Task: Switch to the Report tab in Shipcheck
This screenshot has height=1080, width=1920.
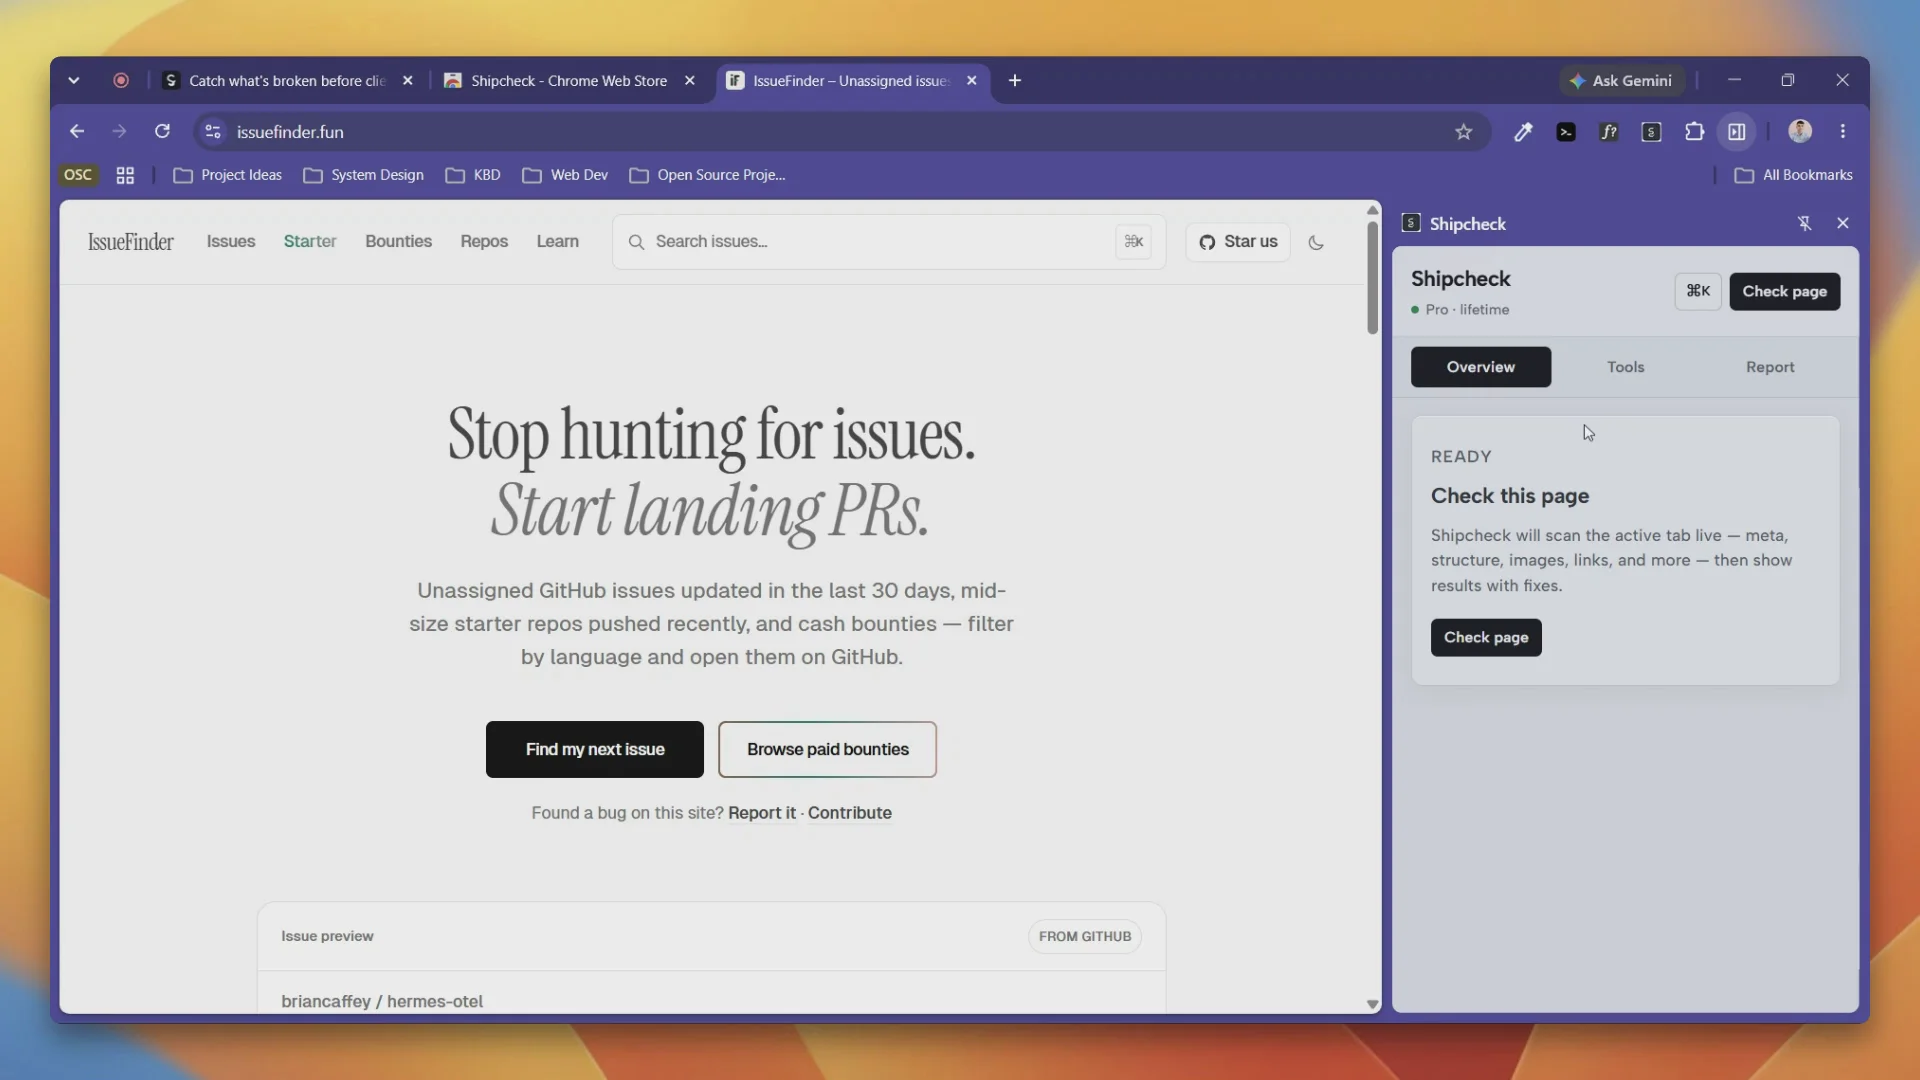Action: (x=1770, y=368)
